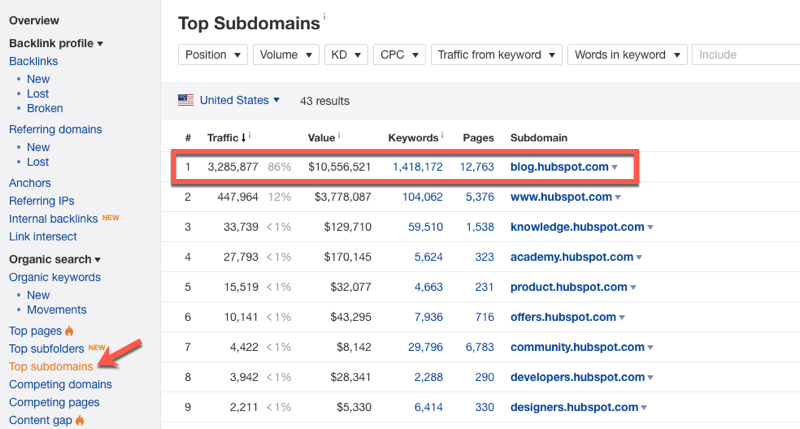The width and height of the screenshot is (800, 429).
Task: Open Anchors report in sidebar
Action: pos(30,183)
